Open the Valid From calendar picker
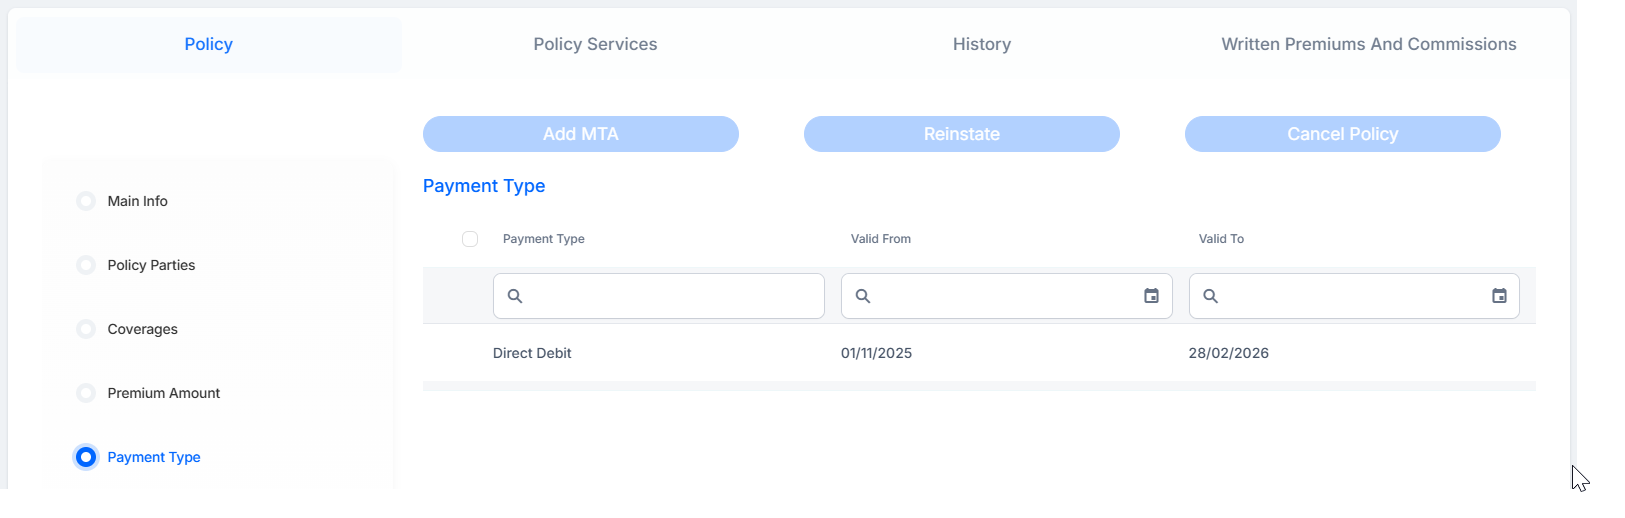 point(1152,296)
